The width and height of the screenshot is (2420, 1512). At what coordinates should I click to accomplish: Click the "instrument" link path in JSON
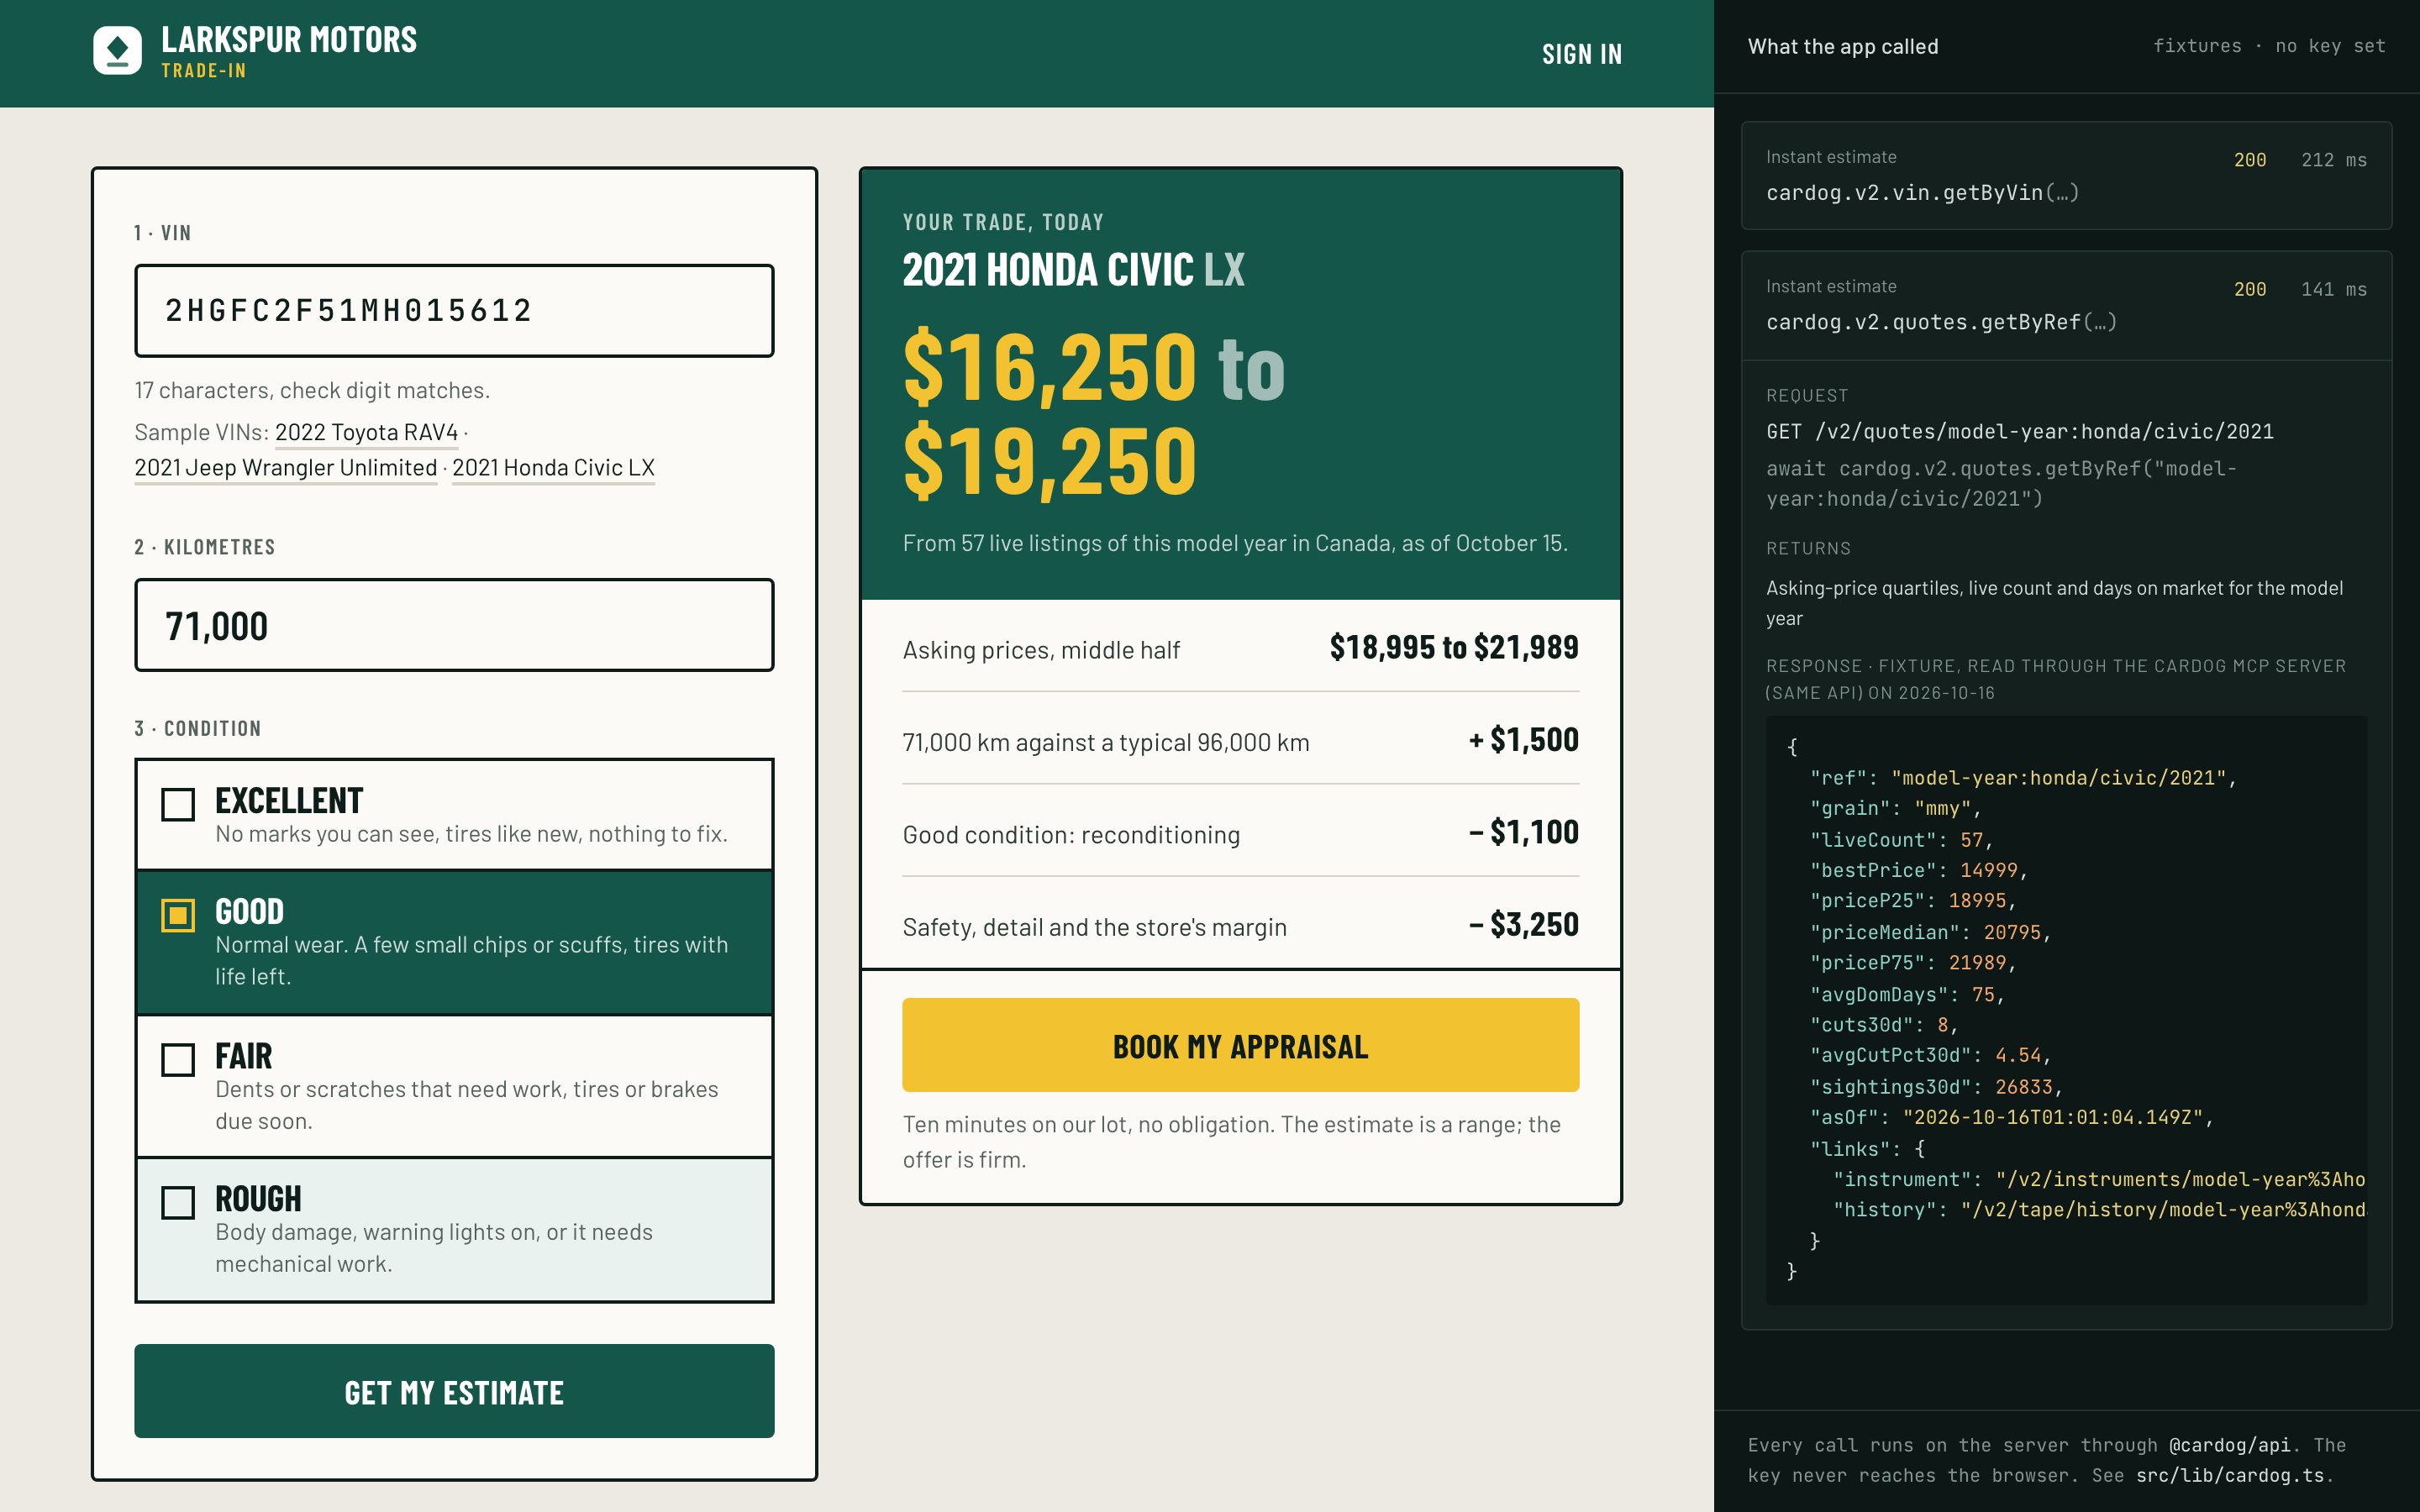click(2180, 1179)
